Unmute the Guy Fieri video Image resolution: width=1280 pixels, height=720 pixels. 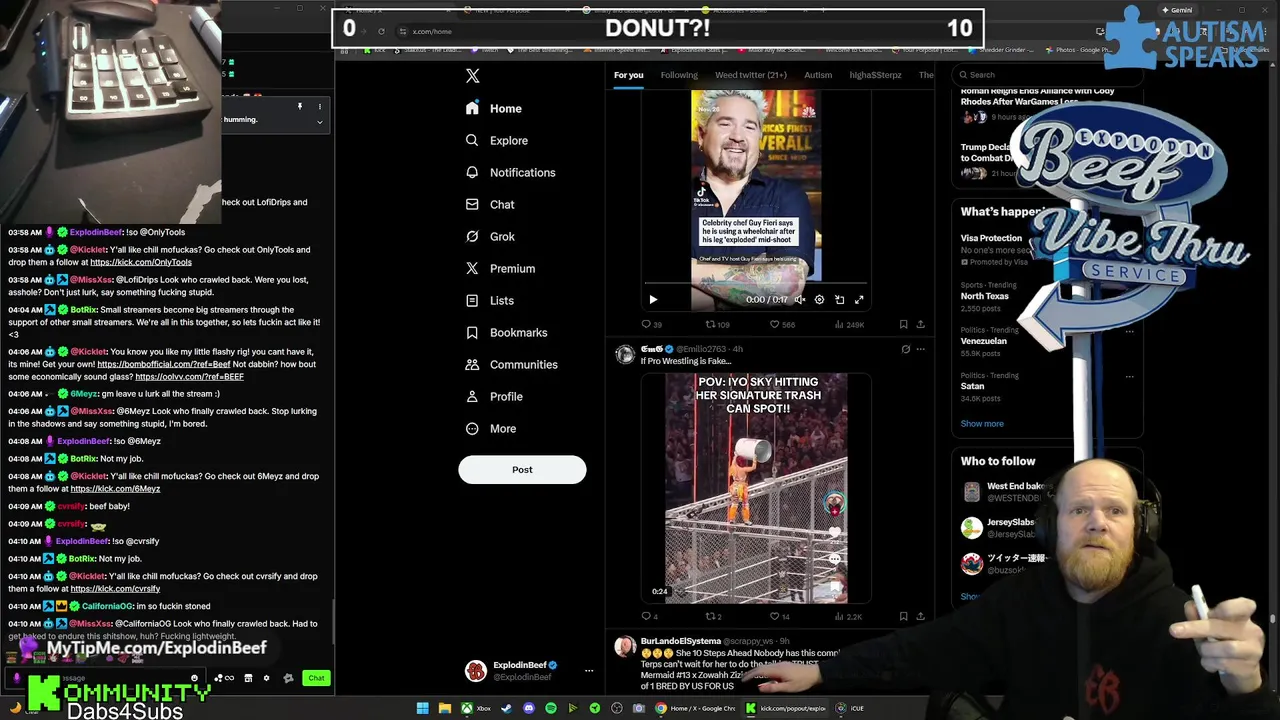point(799,299)
